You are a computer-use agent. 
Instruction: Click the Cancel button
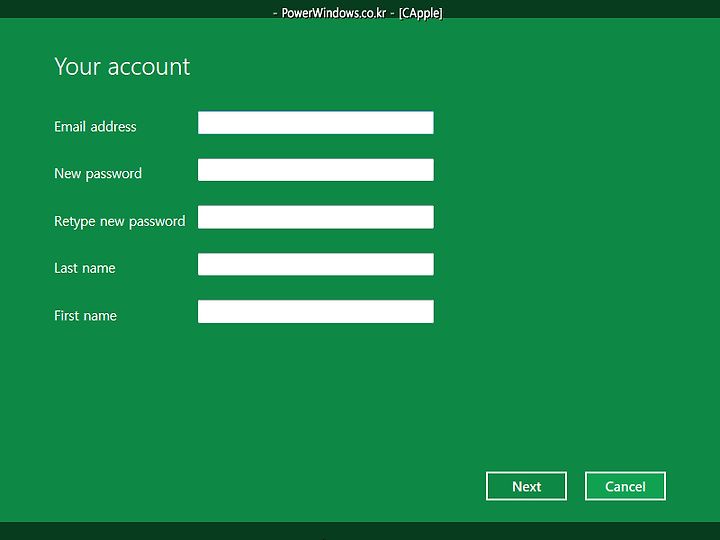625,486
